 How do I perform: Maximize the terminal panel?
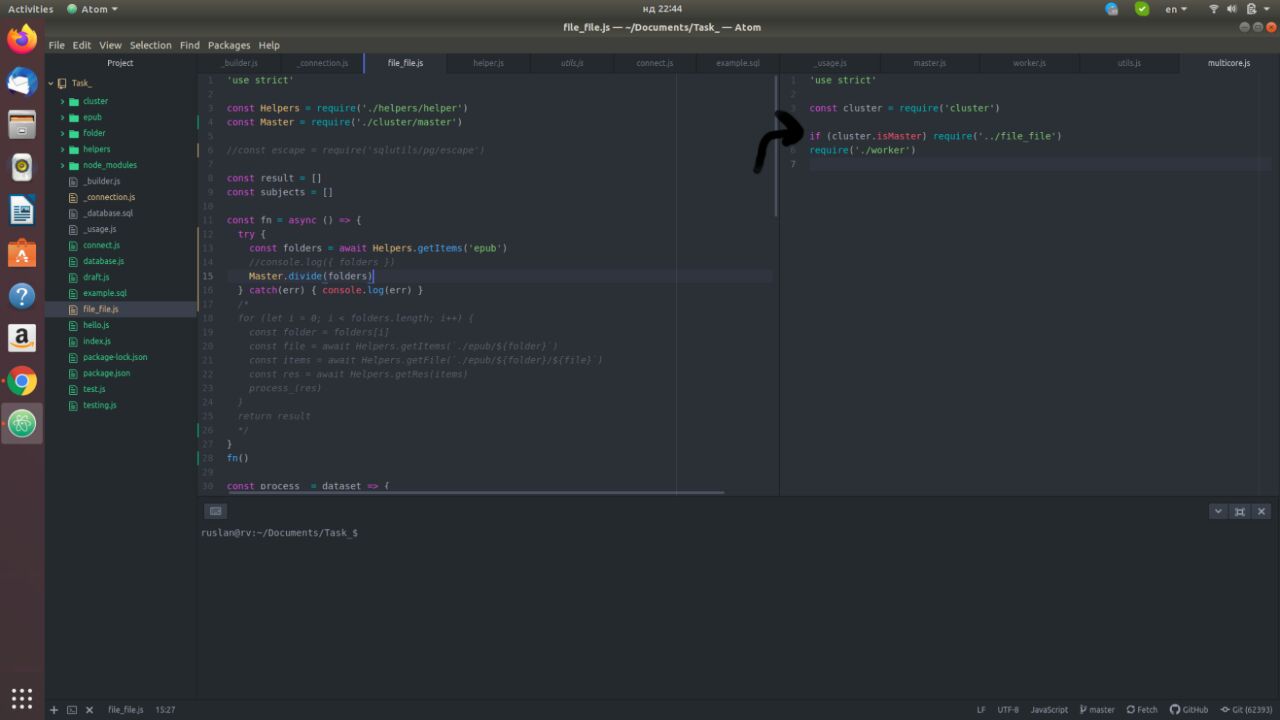pyautogui.click(x=1240, y=511)
